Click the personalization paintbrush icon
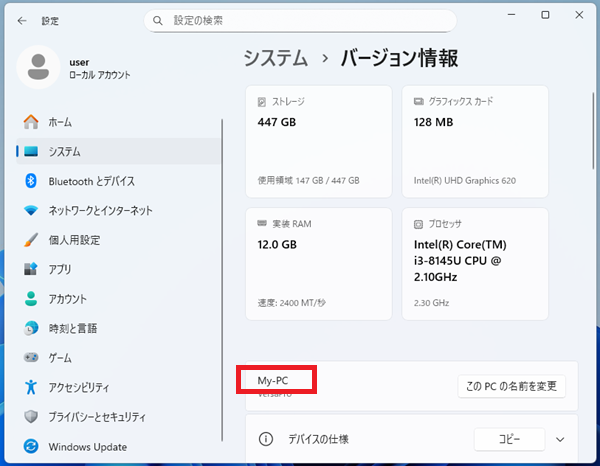Image resolution: width=600 pixels, height=466 pixels. pyautogui.click(x=31, y=240)
